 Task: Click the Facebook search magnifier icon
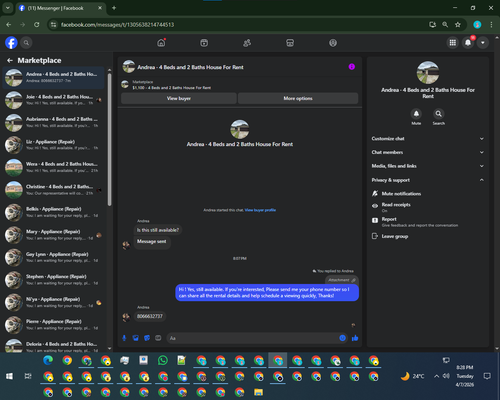click(x=26, y=43)
